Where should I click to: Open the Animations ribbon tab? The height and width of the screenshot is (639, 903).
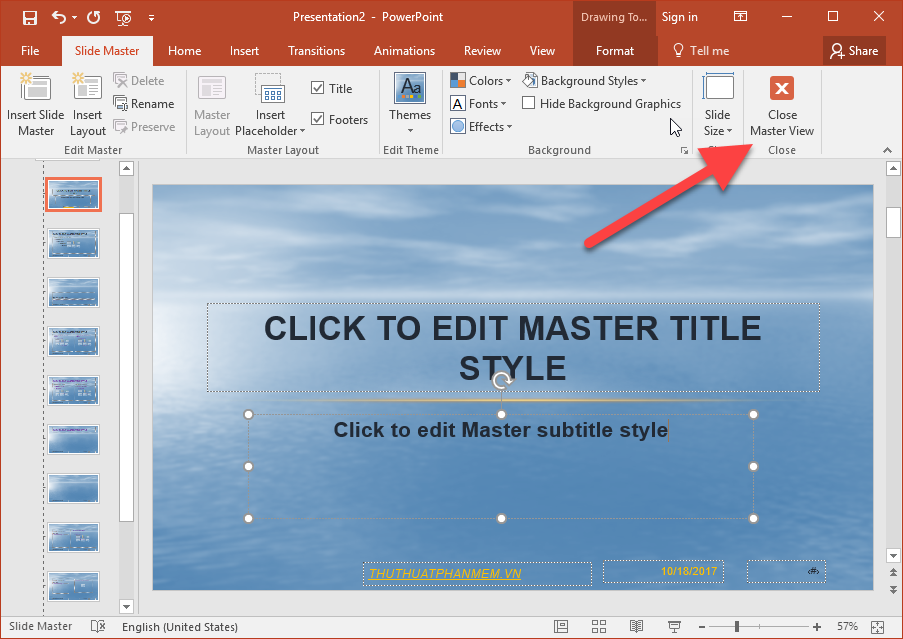(404, 50)
